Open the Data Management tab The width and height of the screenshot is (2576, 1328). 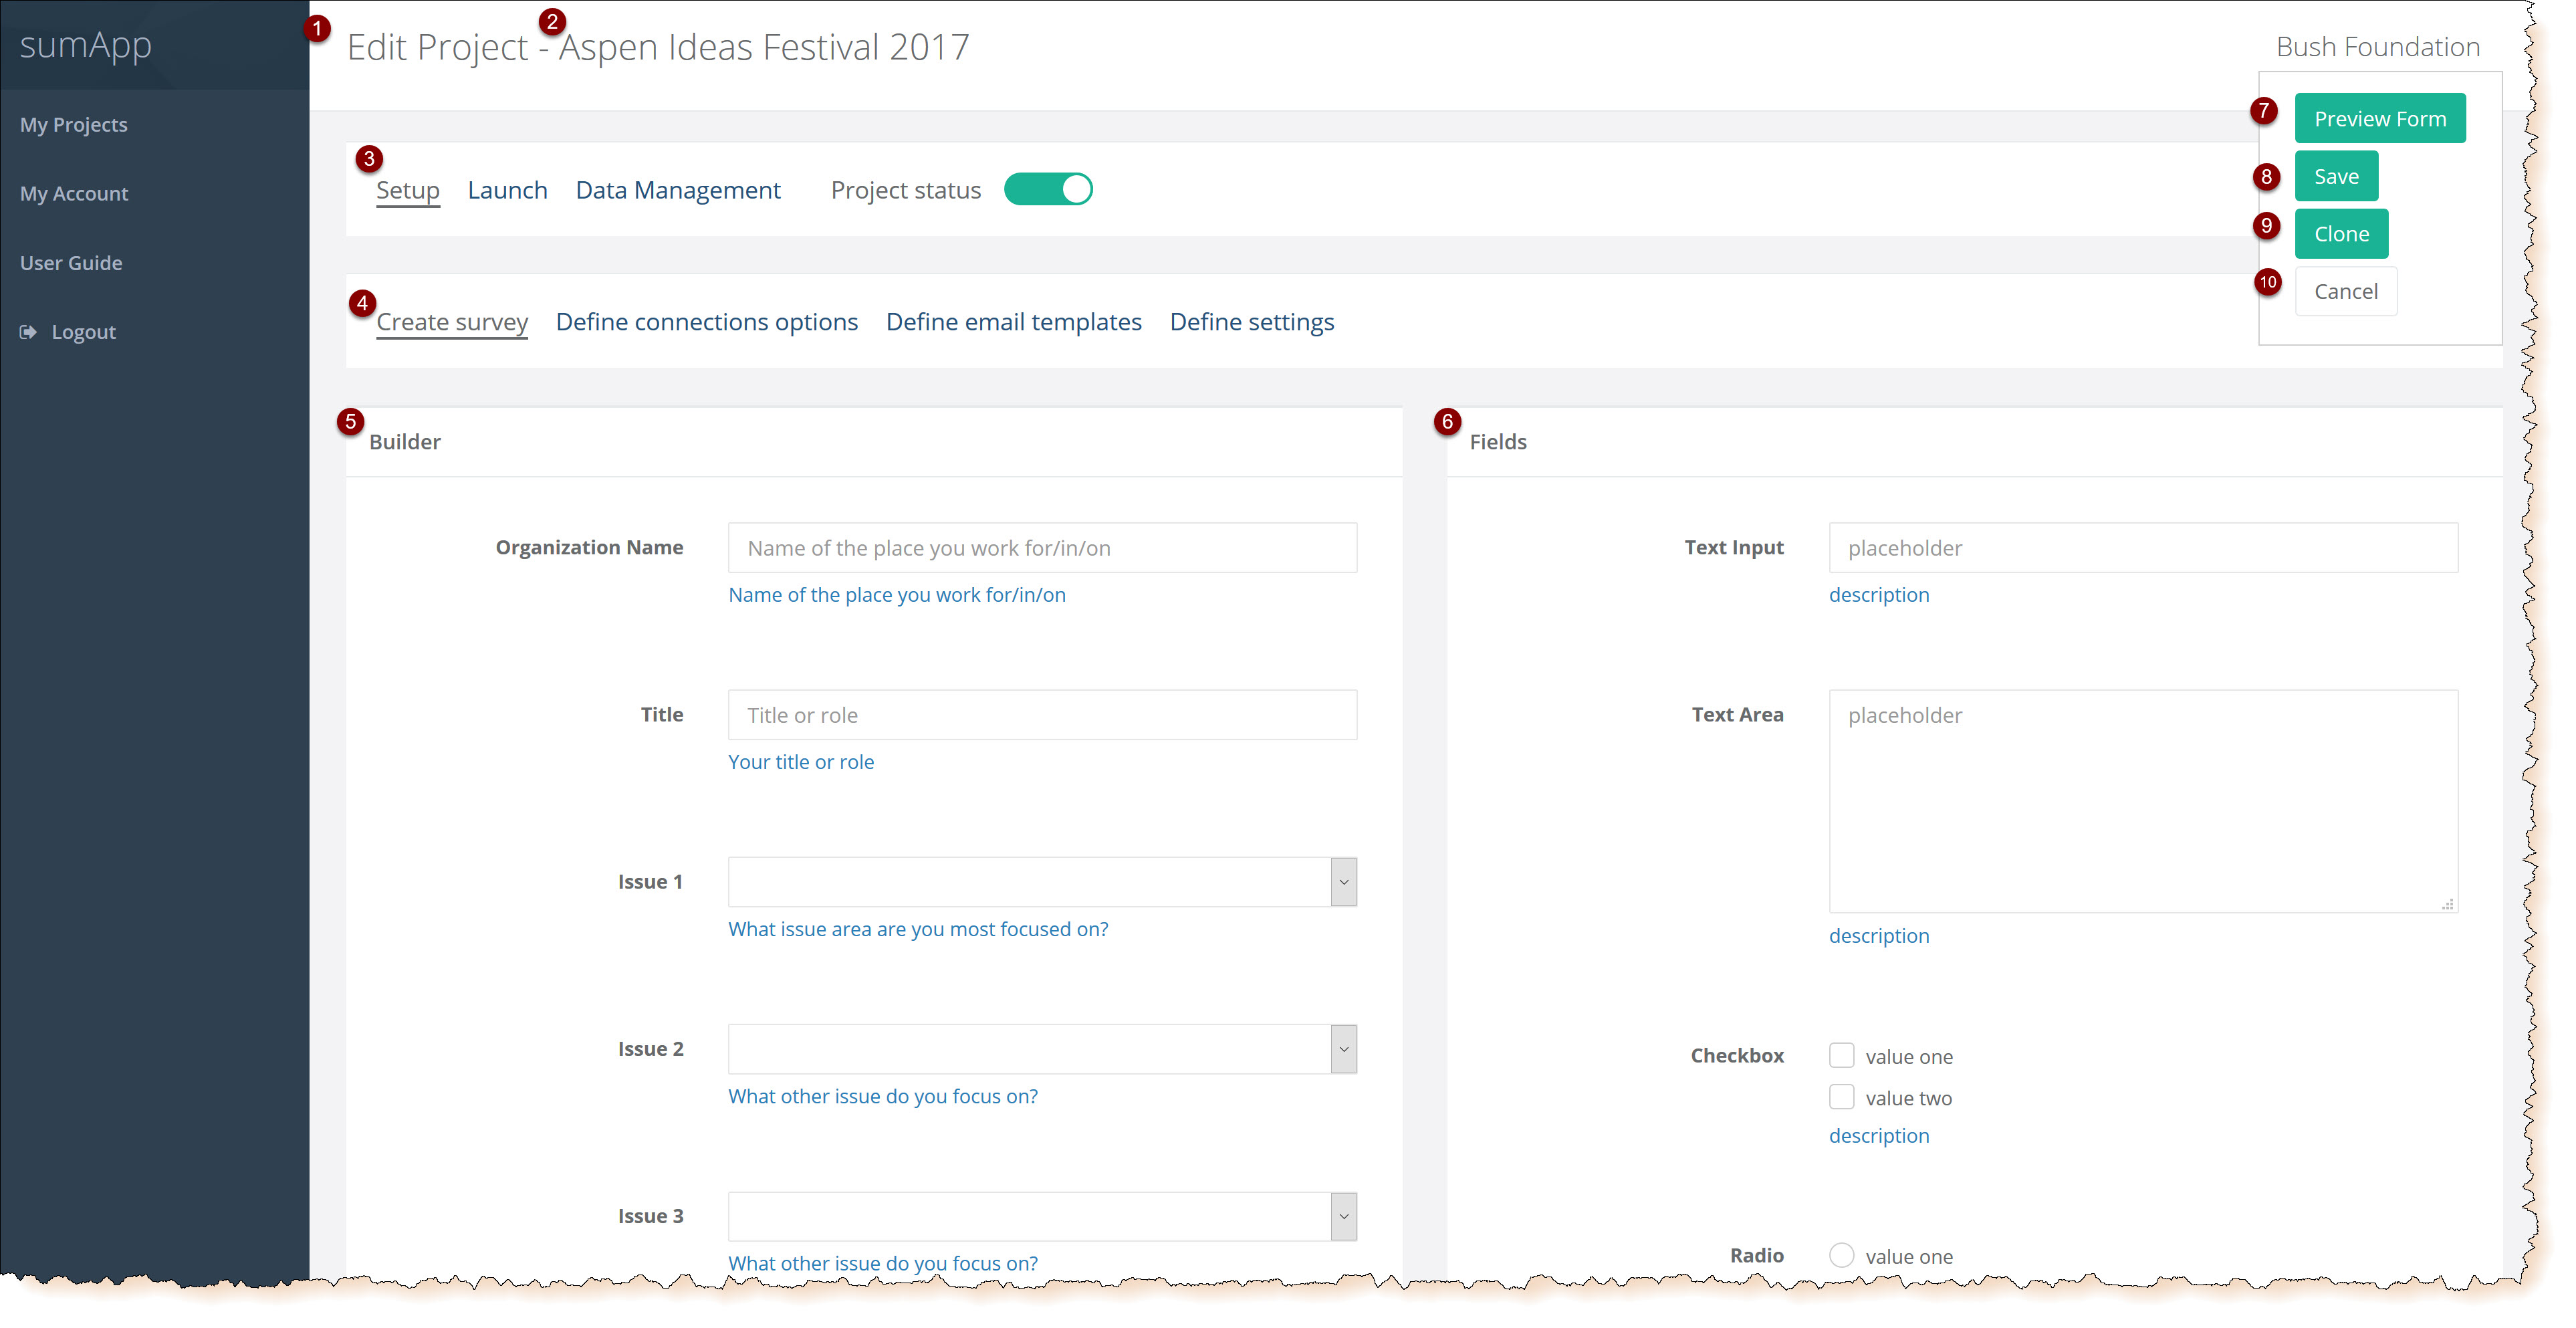(x=678, y=190)
